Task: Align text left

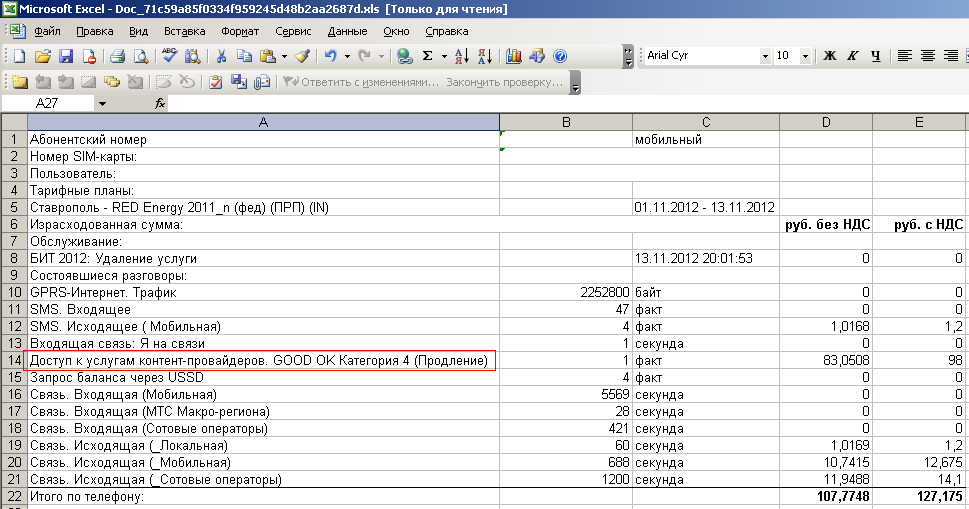Action: pyautogui.click(x=905, y=56)
